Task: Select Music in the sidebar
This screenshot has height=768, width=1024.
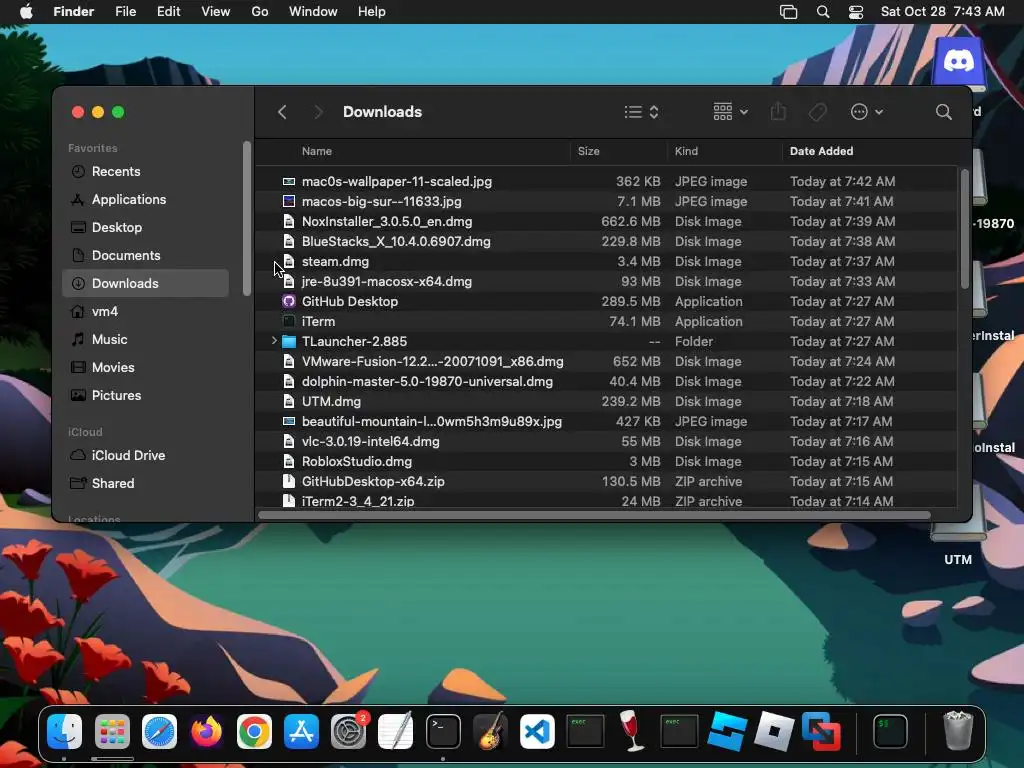Action: [x=145, y=340]
